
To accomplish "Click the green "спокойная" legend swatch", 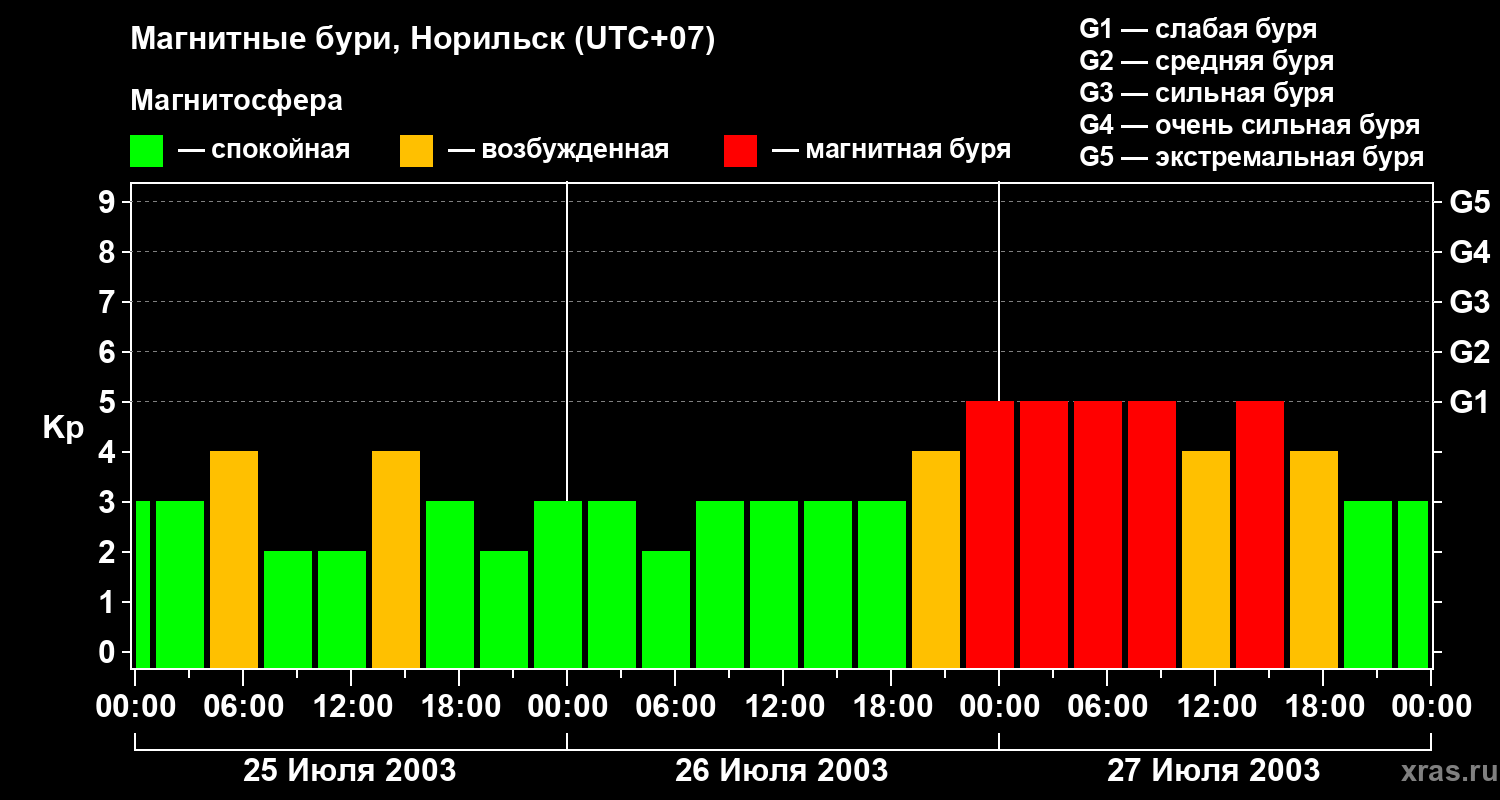I will (146, 151).
